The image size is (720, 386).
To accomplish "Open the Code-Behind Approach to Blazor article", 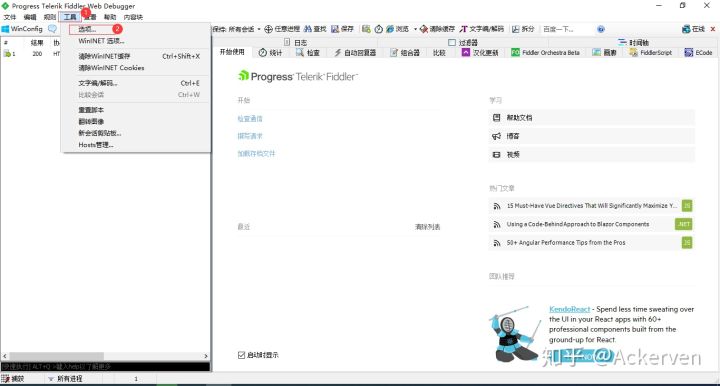I will (x=592, y=224).
